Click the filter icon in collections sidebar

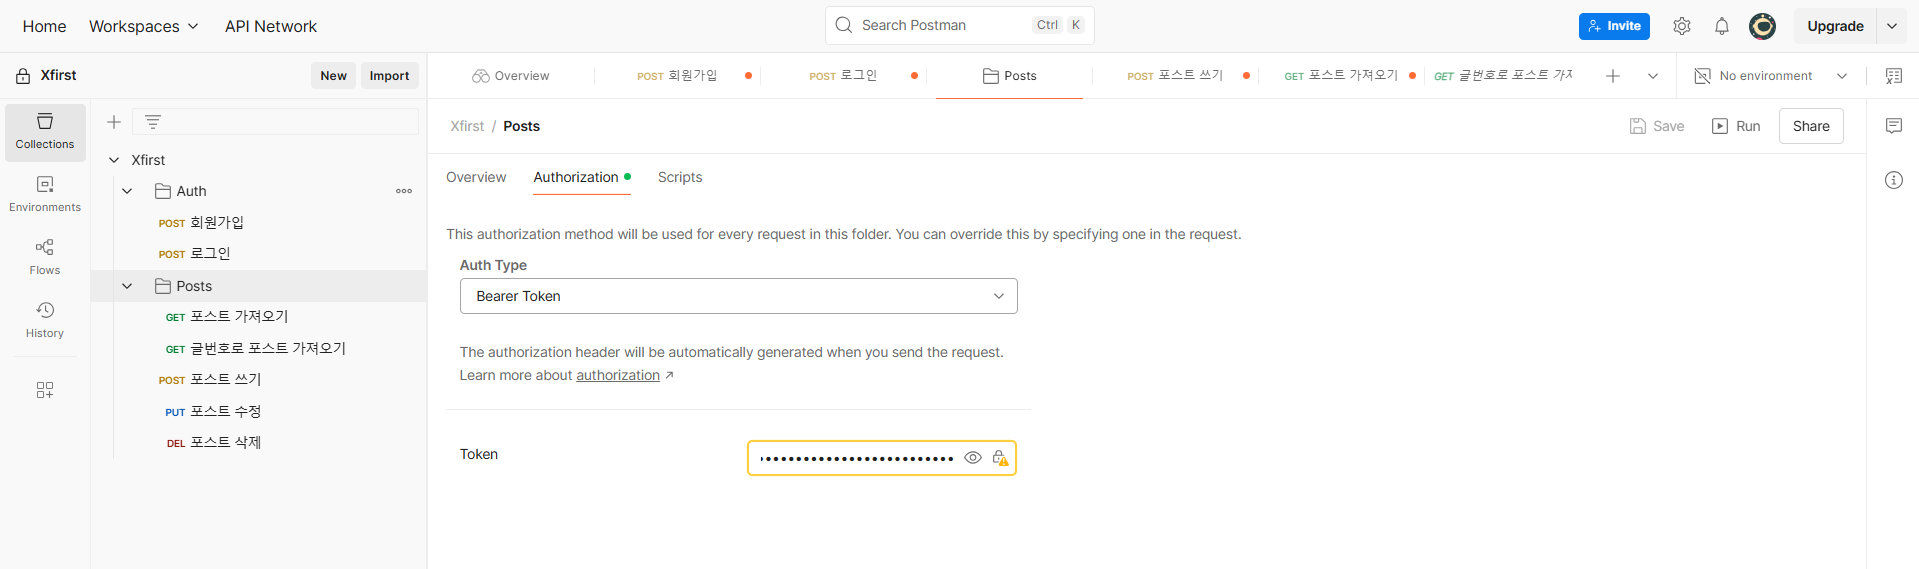(x=153, y=122)
